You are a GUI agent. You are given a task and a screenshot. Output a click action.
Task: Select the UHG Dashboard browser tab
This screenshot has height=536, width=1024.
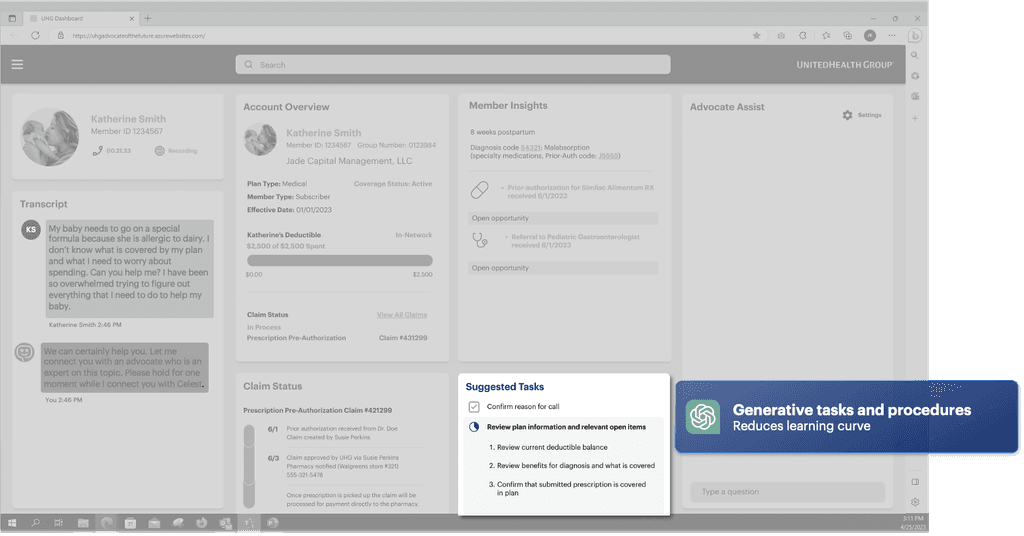(x=82, y=18)
